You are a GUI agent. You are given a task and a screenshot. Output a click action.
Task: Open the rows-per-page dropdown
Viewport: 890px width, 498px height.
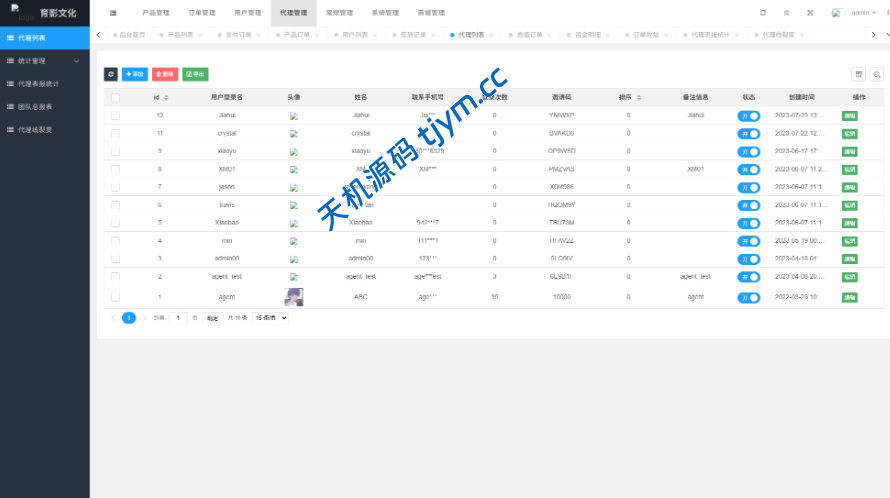270,318
